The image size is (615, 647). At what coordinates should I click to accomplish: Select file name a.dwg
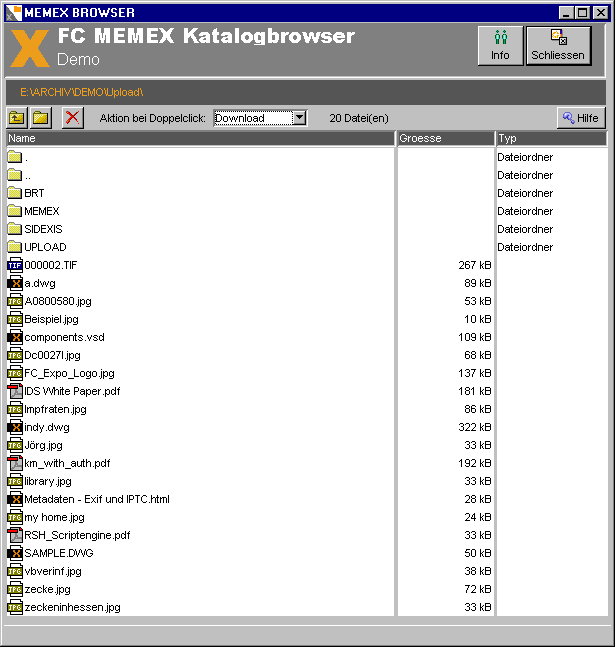click(40, 283)
